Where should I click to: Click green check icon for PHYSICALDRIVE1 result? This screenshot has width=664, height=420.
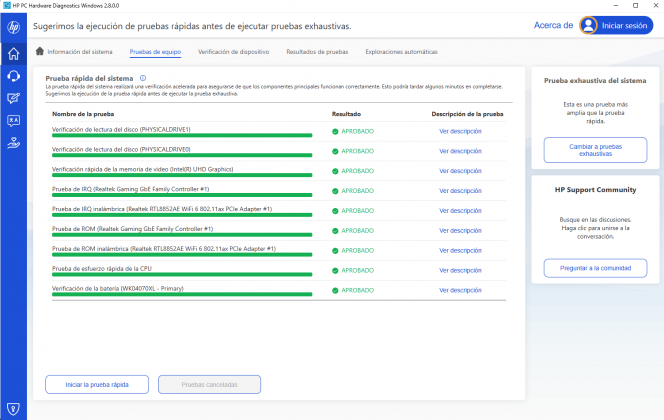pos(335,131)
